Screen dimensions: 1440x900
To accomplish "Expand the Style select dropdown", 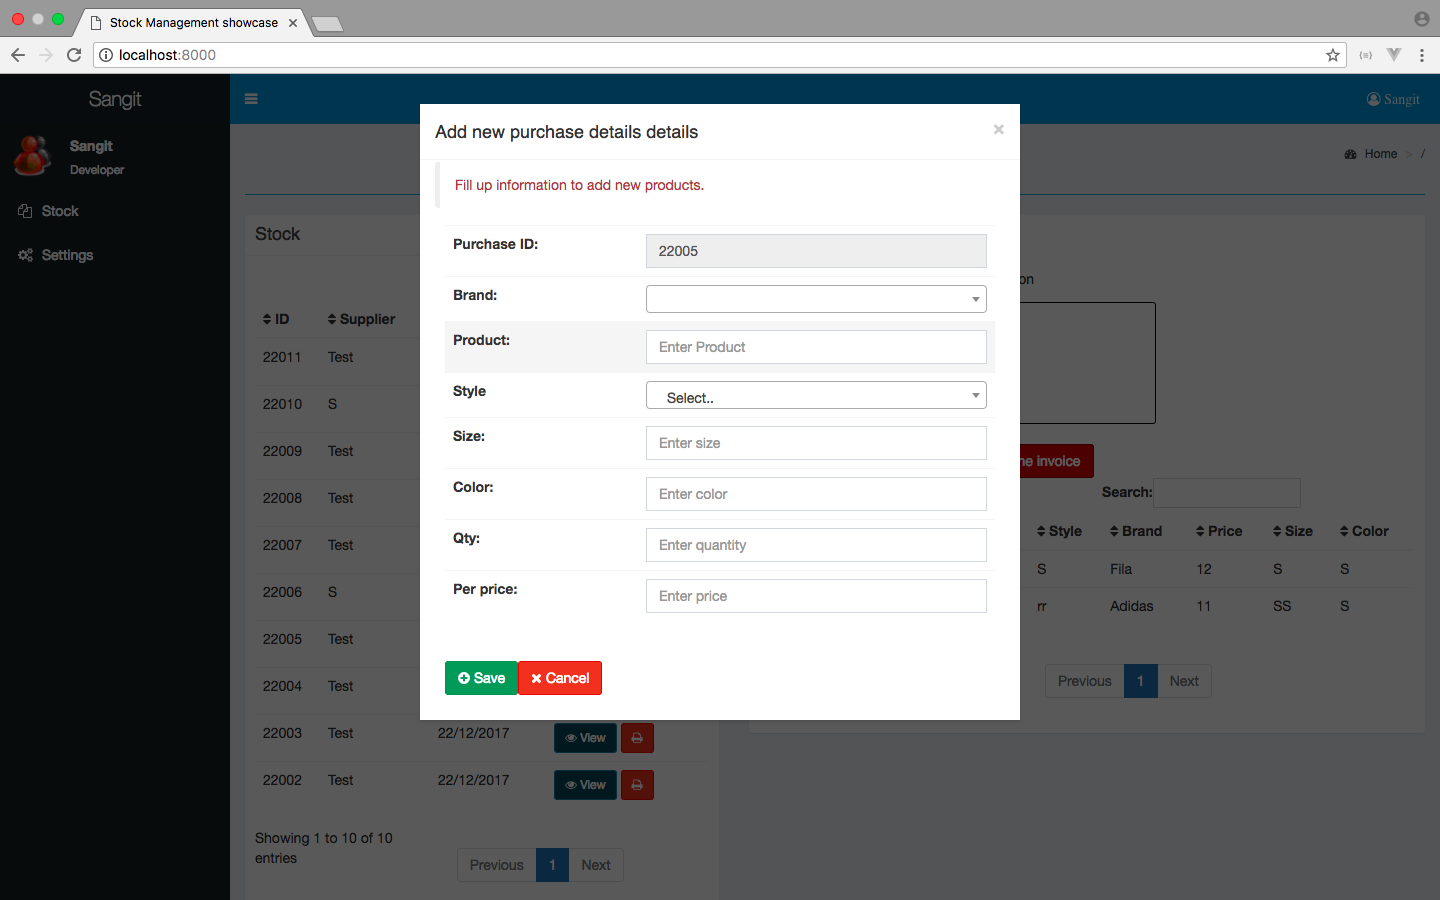I will click(816, 396).
